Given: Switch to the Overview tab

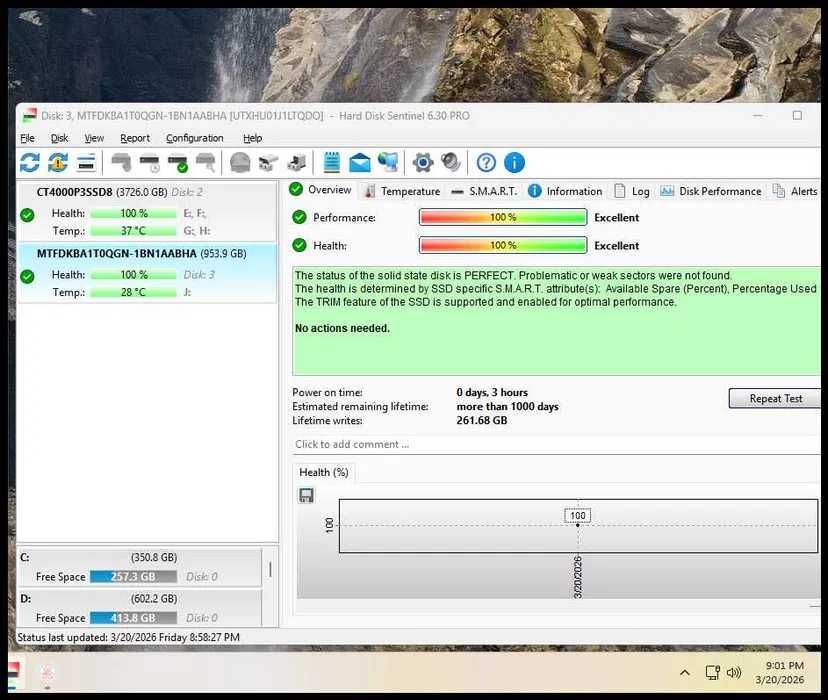Looking at the screenshot, I should click(321, 190).
